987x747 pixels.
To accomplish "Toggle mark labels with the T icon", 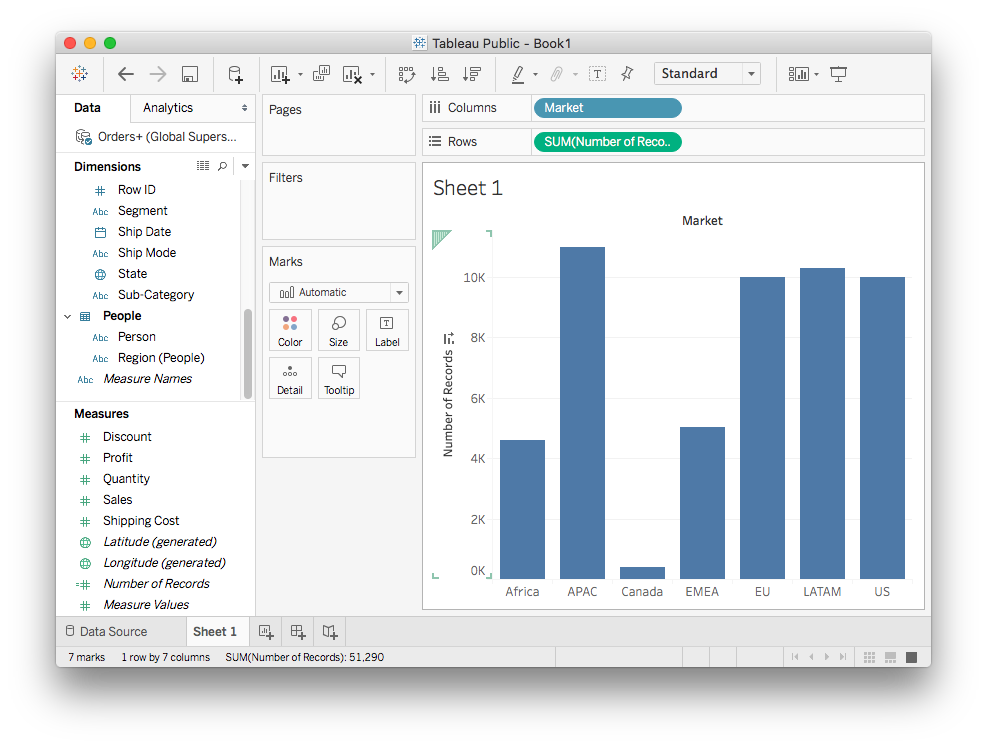I will [x=597, y=74].
